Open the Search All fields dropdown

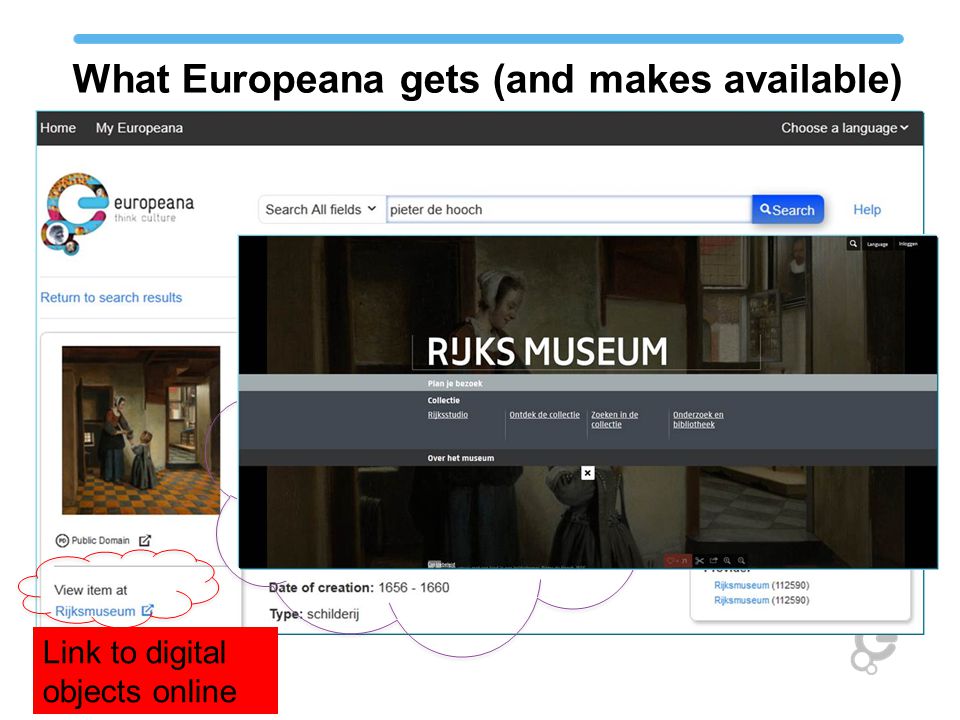point(321,209)
